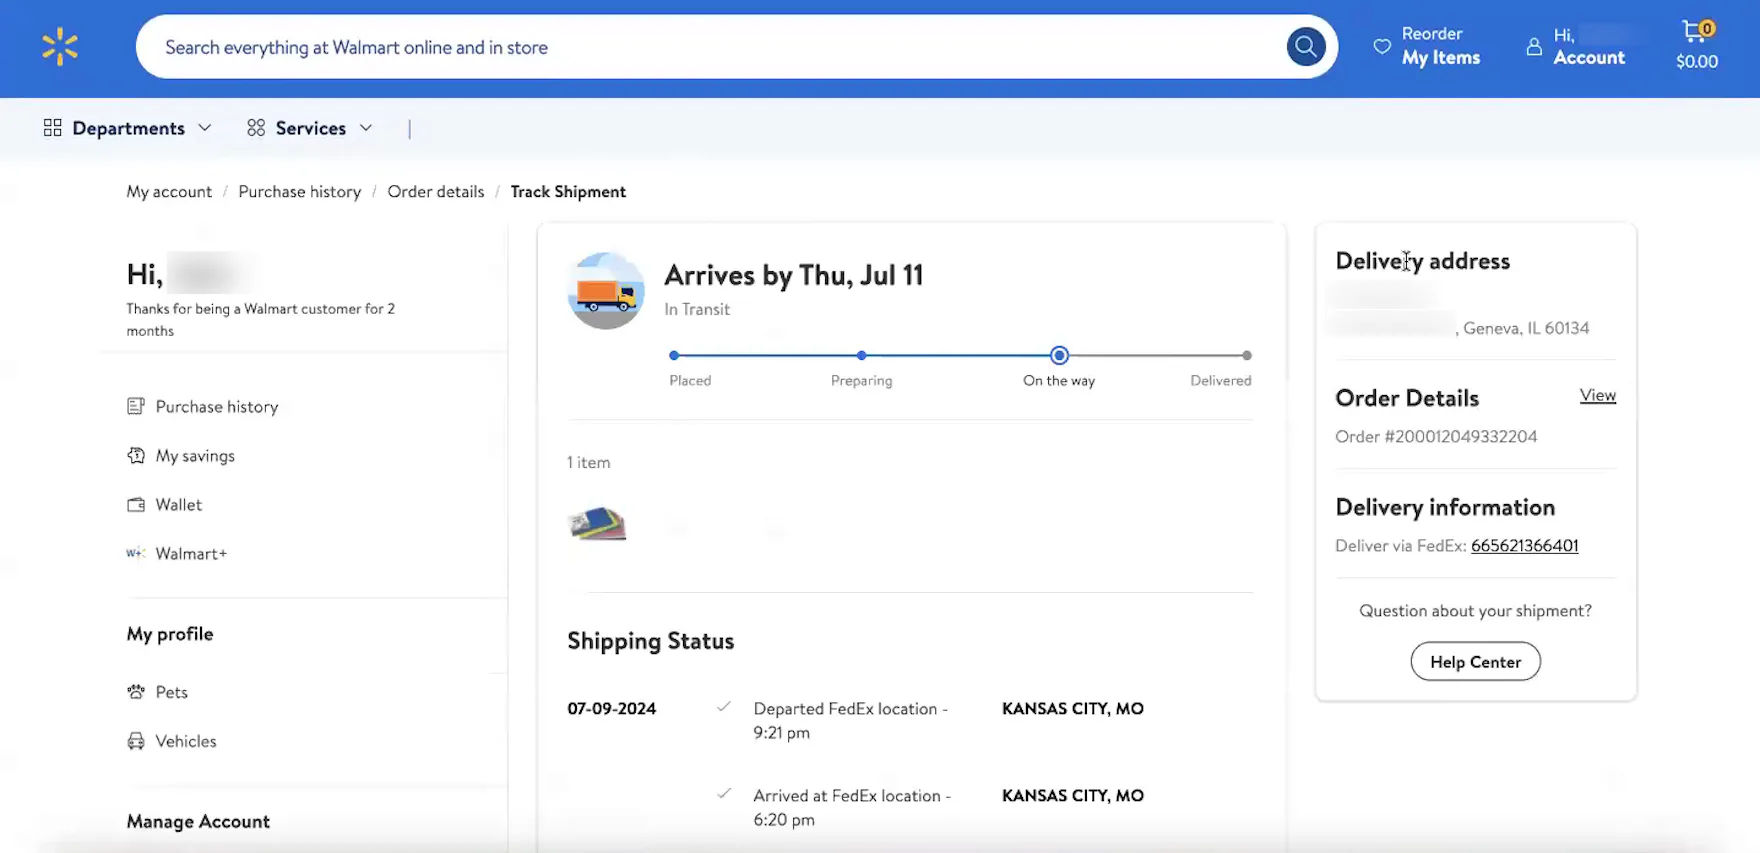This screenshot has height=853, width=1760.
Task: Open Vehicles profile link
Action: [x=186, y=741]
